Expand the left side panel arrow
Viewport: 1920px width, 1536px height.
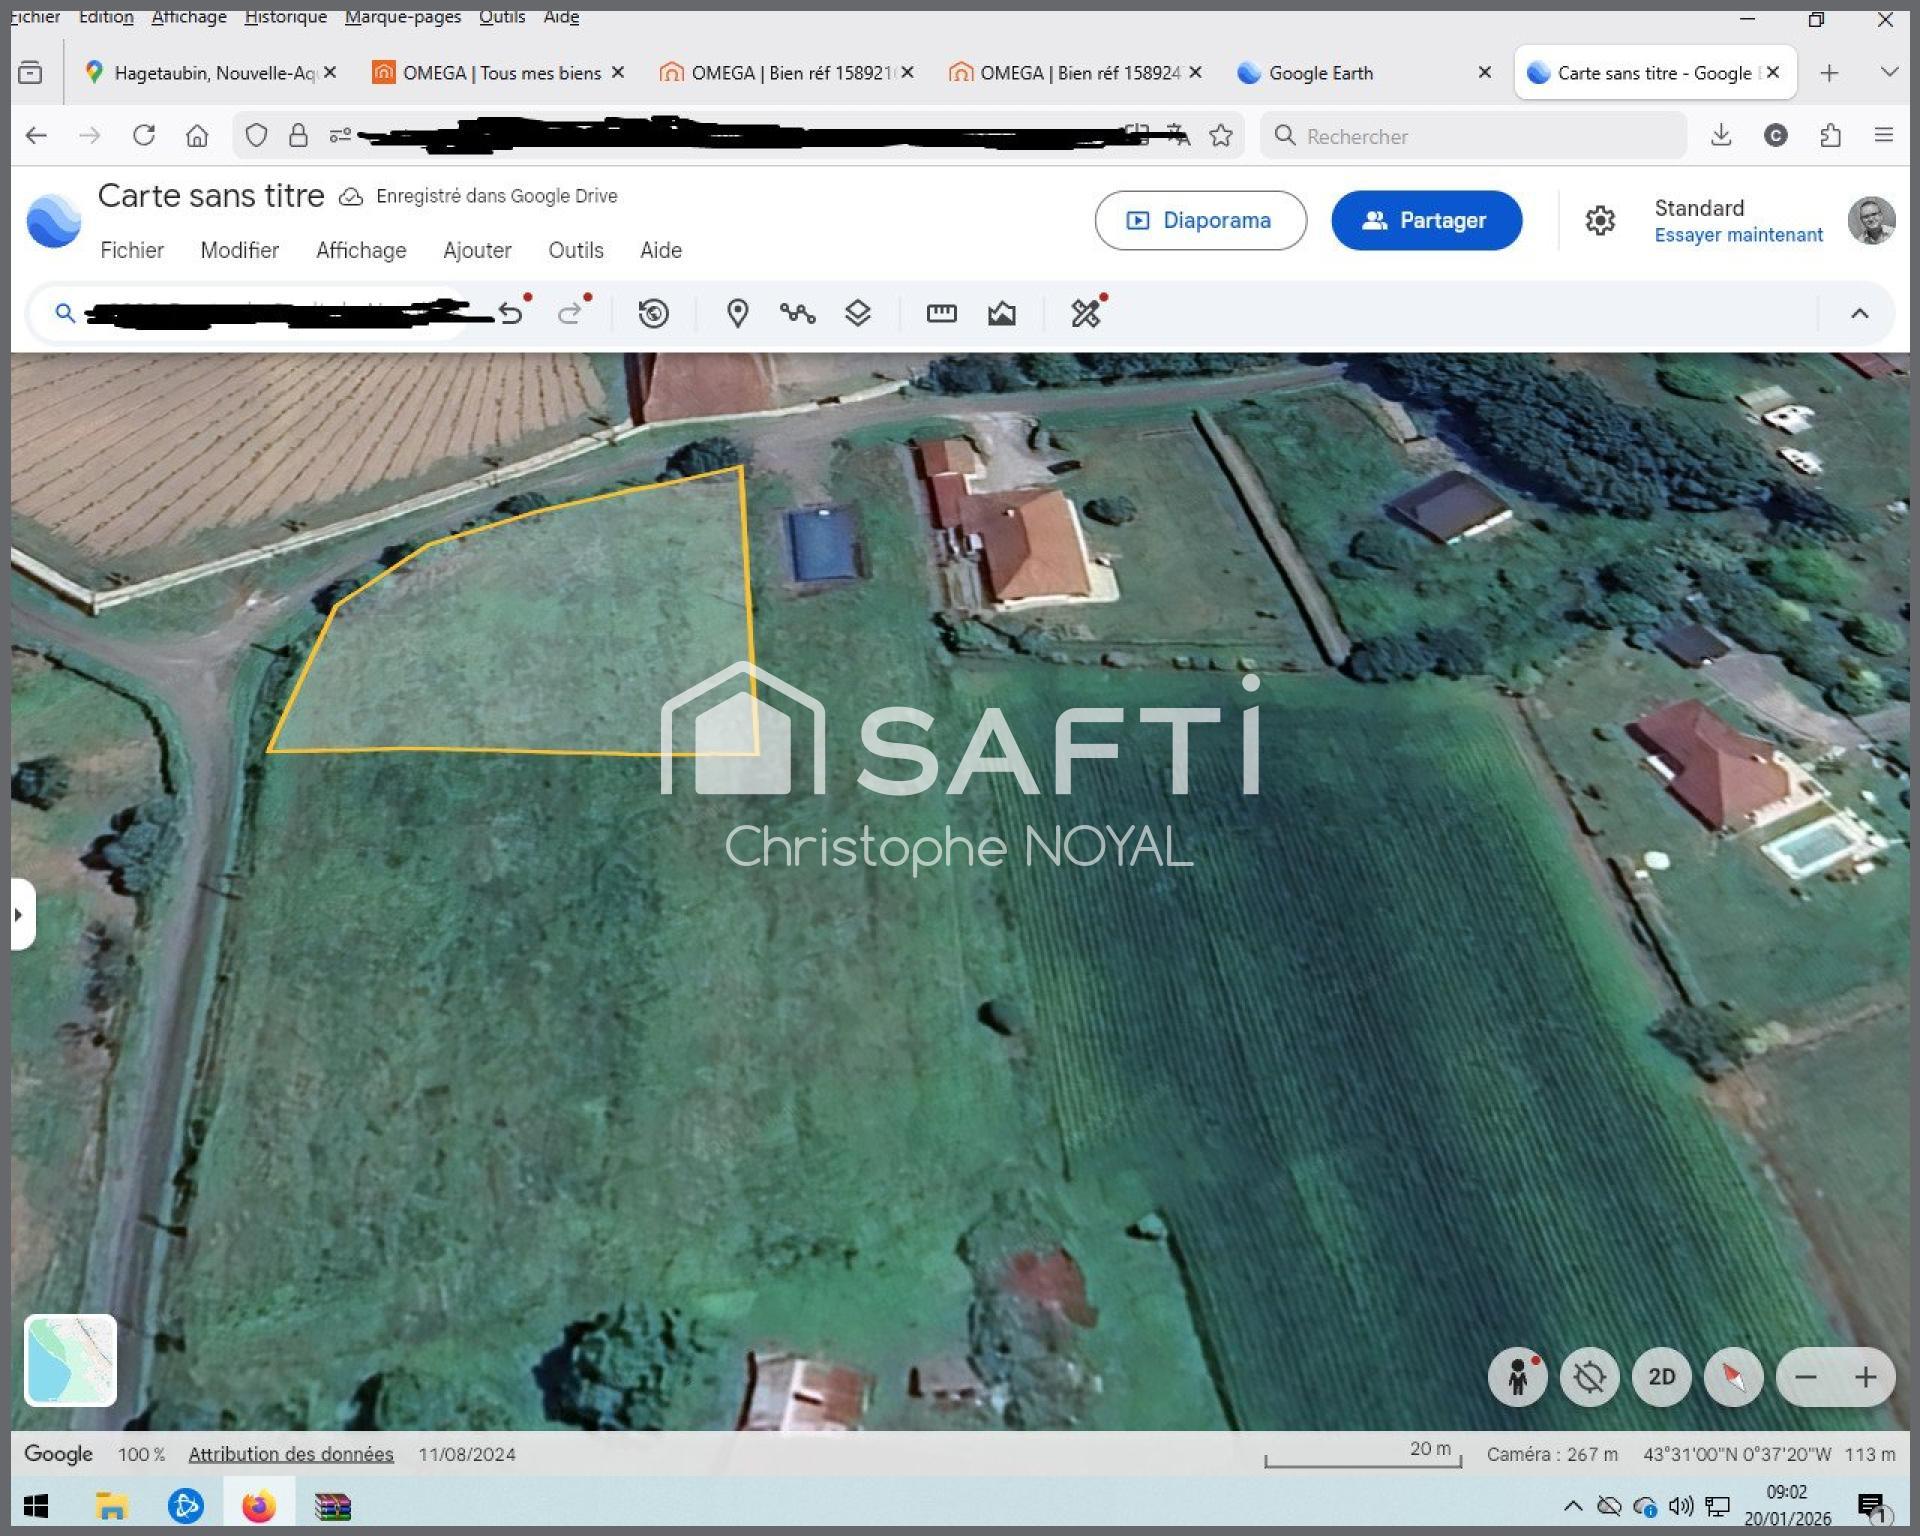coord(19,914)
